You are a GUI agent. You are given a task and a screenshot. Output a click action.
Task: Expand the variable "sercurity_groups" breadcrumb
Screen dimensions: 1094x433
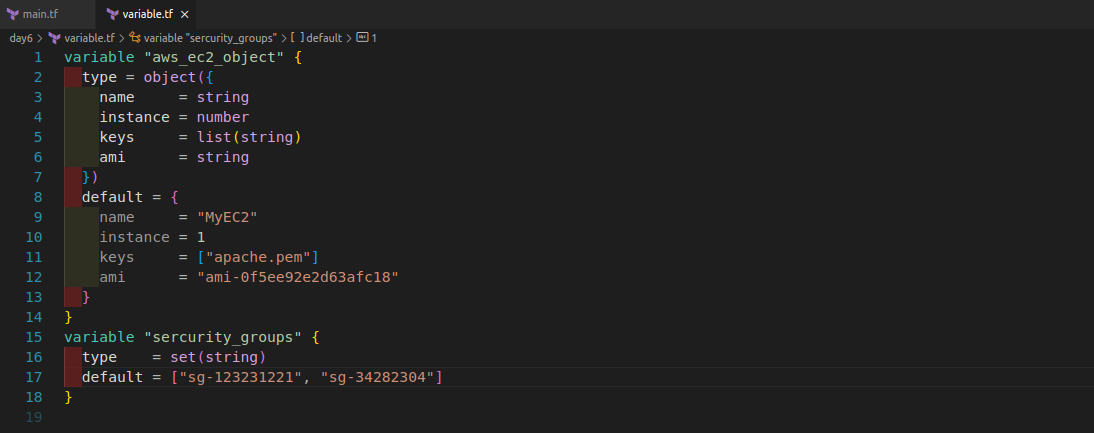211,38
